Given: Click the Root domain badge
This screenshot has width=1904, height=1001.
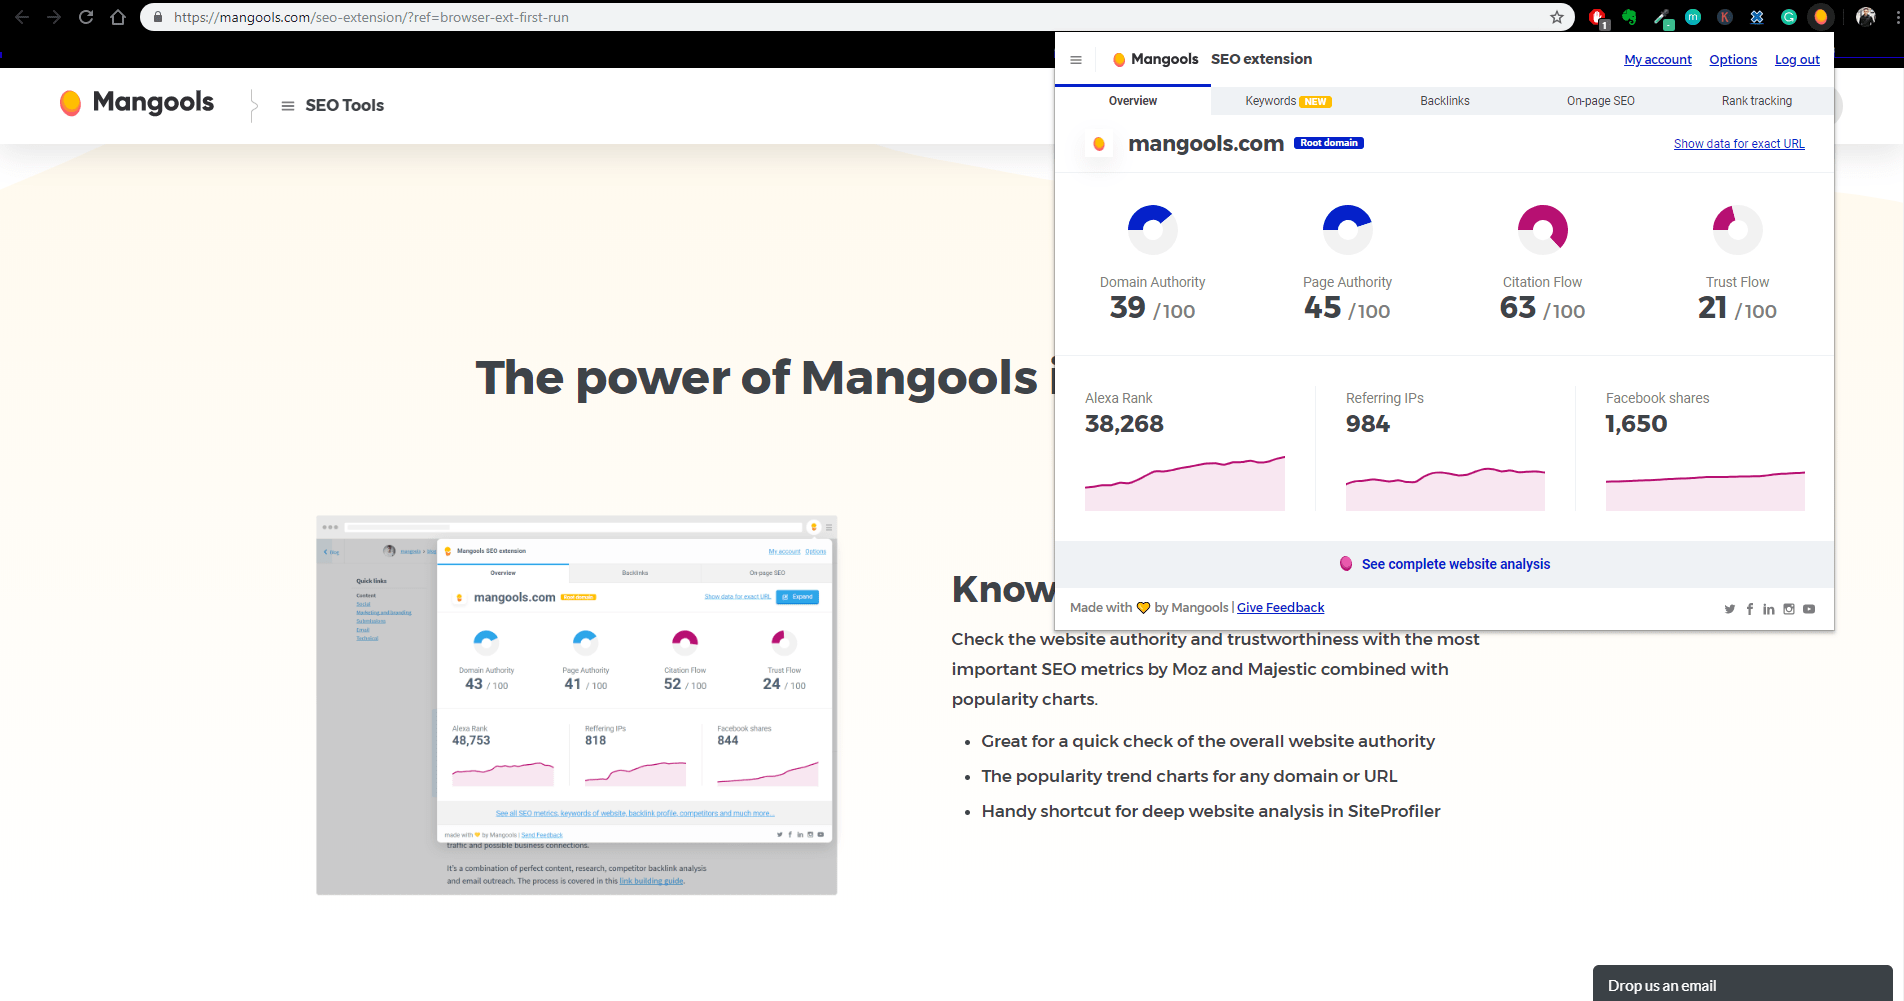Looking at the screenshot, I should [x=1329, y=143].
